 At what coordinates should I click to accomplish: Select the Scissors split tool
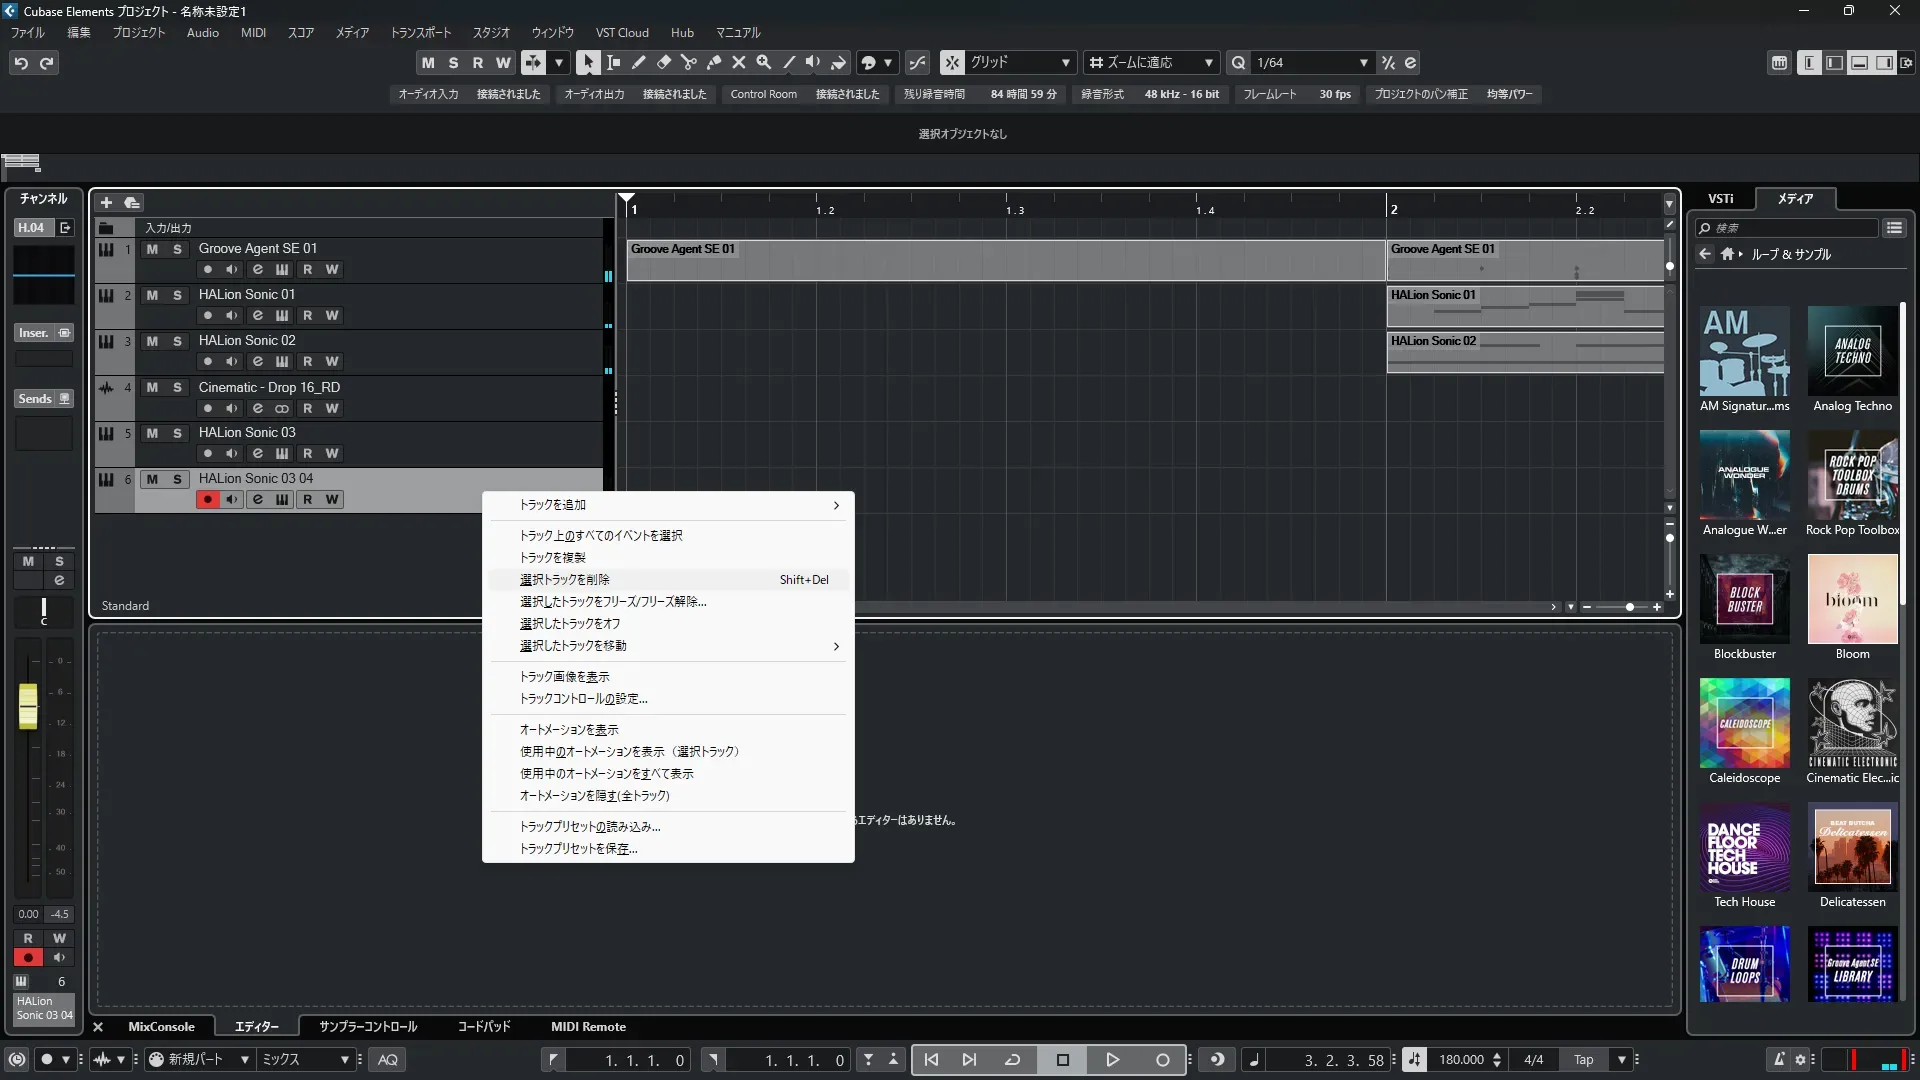click(689, 62)
